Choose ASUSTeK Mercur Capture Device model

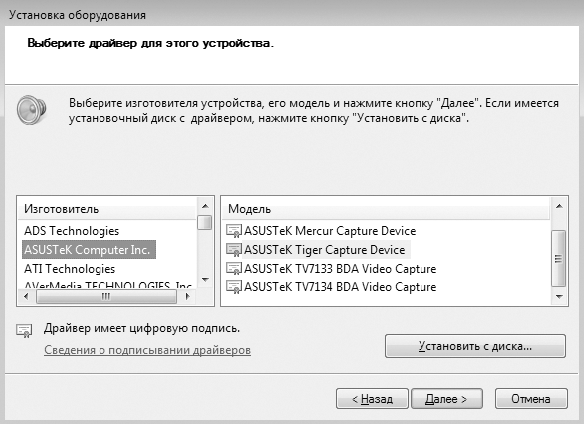330,231
